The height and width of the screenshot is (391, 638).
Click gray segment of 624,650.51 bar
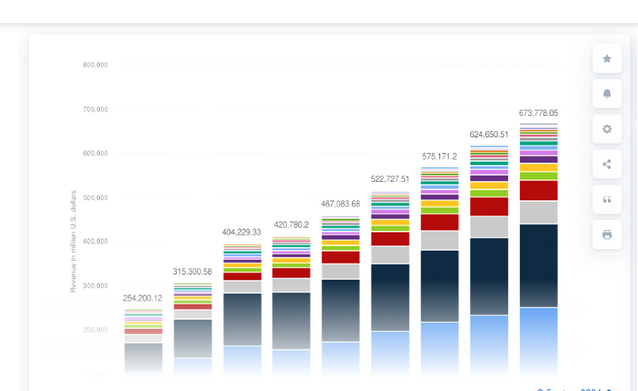[489, 227]
